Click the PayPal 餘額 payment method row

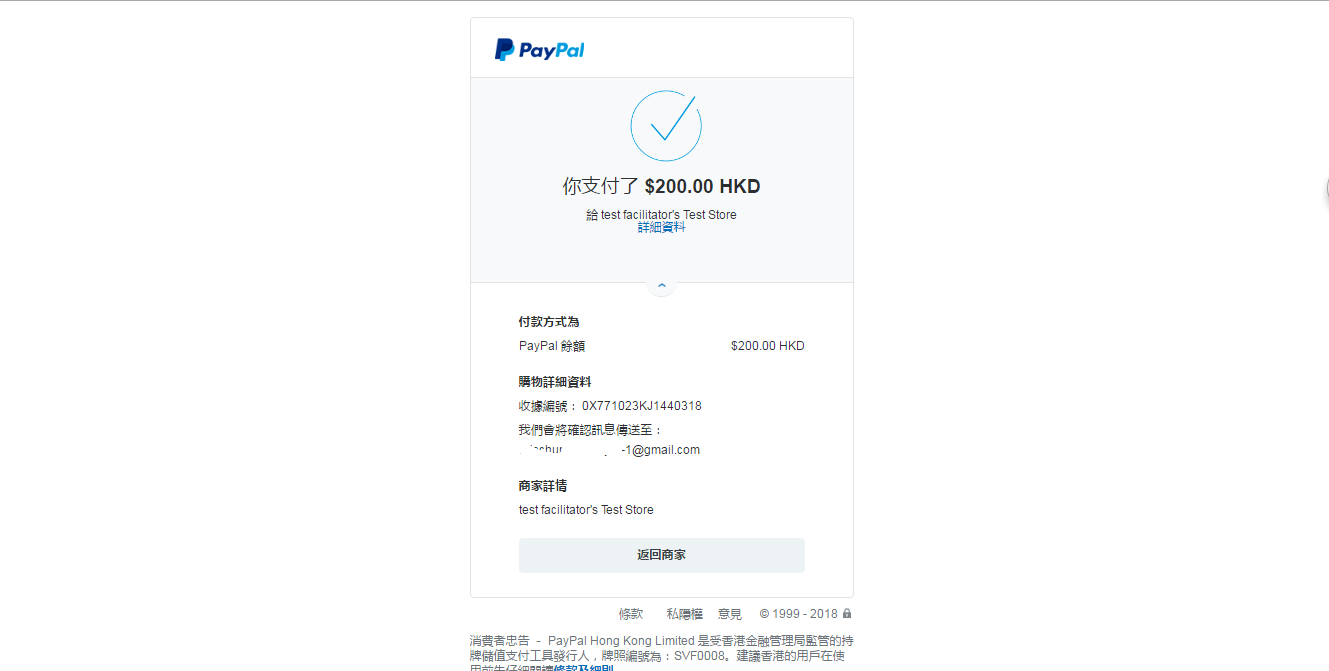(662, 346)
